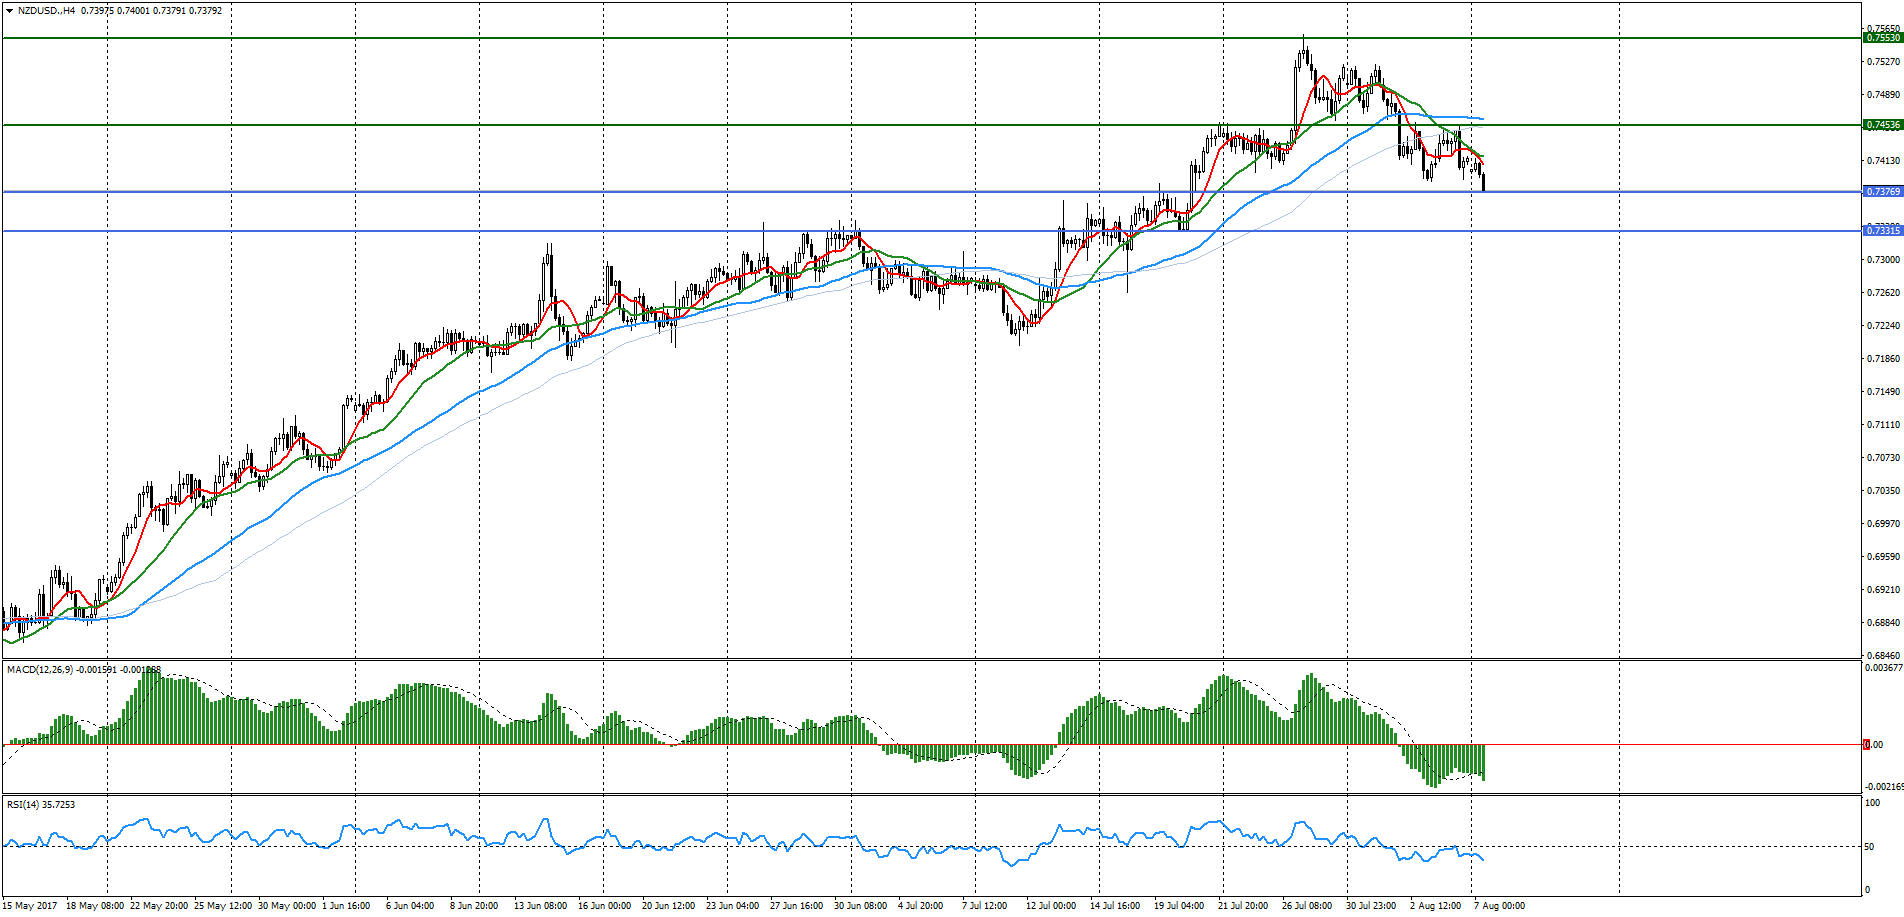Click the RSI(14) indicator label
The height and width of the screenshot is (917, 1904).
click(x=24, y=804)
